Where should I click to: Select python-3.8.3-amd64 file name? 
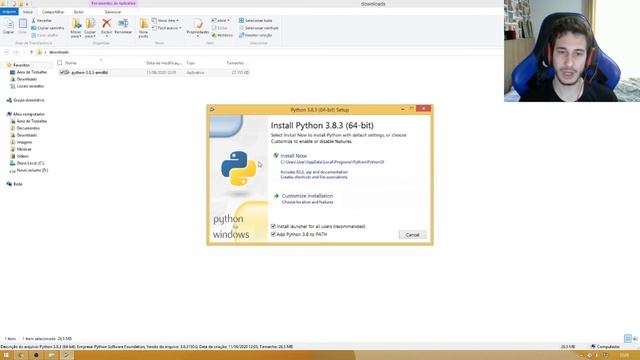click(89, 72)
